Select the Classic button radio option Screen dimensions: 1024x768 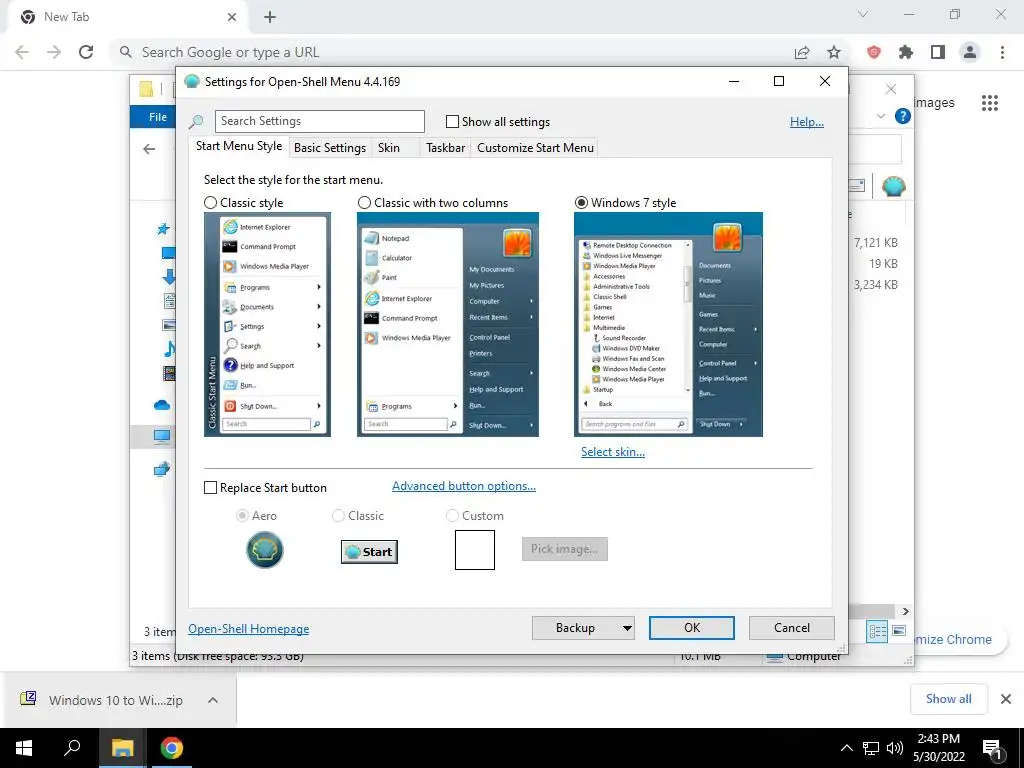click(x=338, y=516)
